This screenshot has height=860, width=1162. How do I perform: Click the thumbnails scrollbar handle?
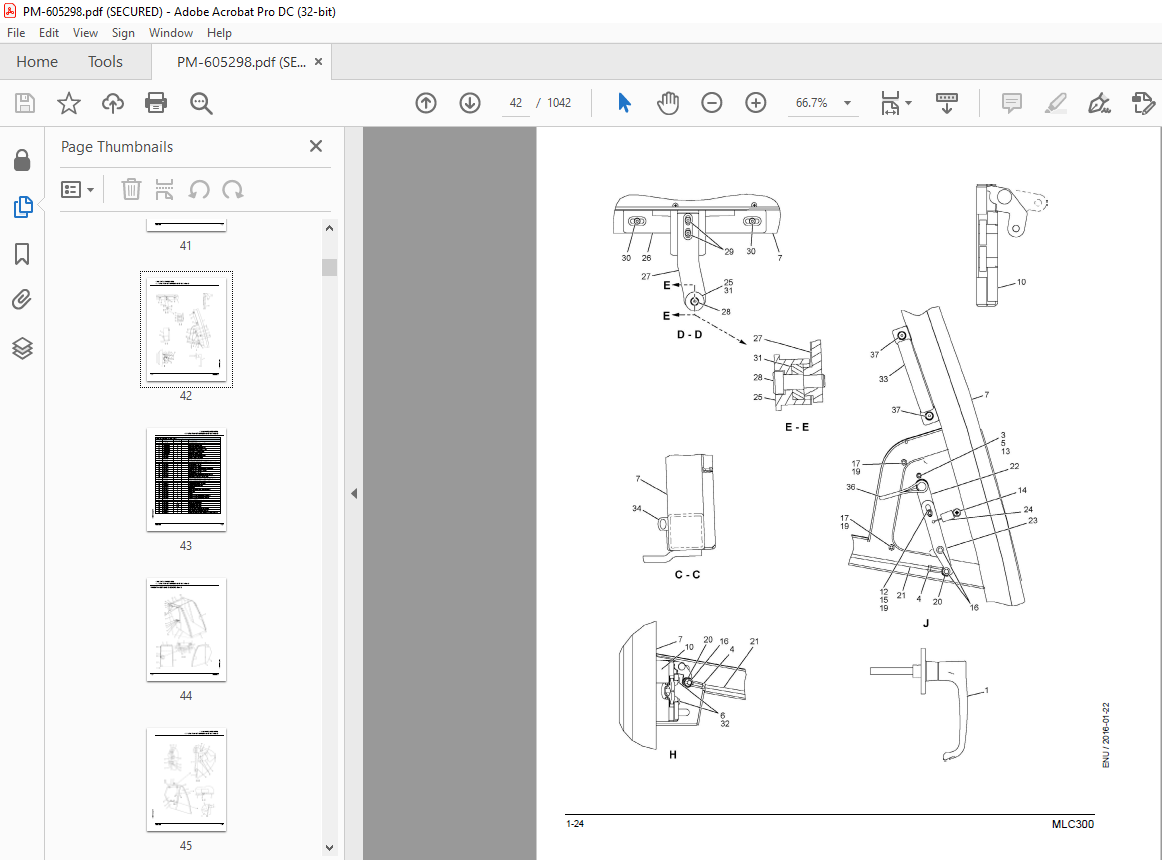[x=330, y=267]
